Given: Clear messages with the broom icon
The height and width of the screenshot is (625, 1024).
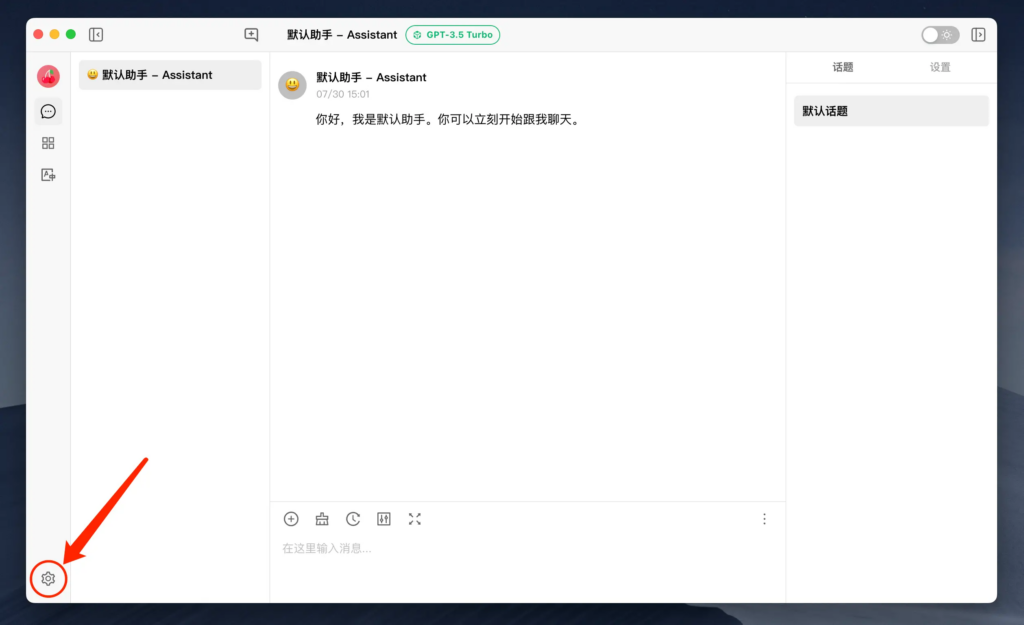Looking at the screenshot, I should 322,519.
